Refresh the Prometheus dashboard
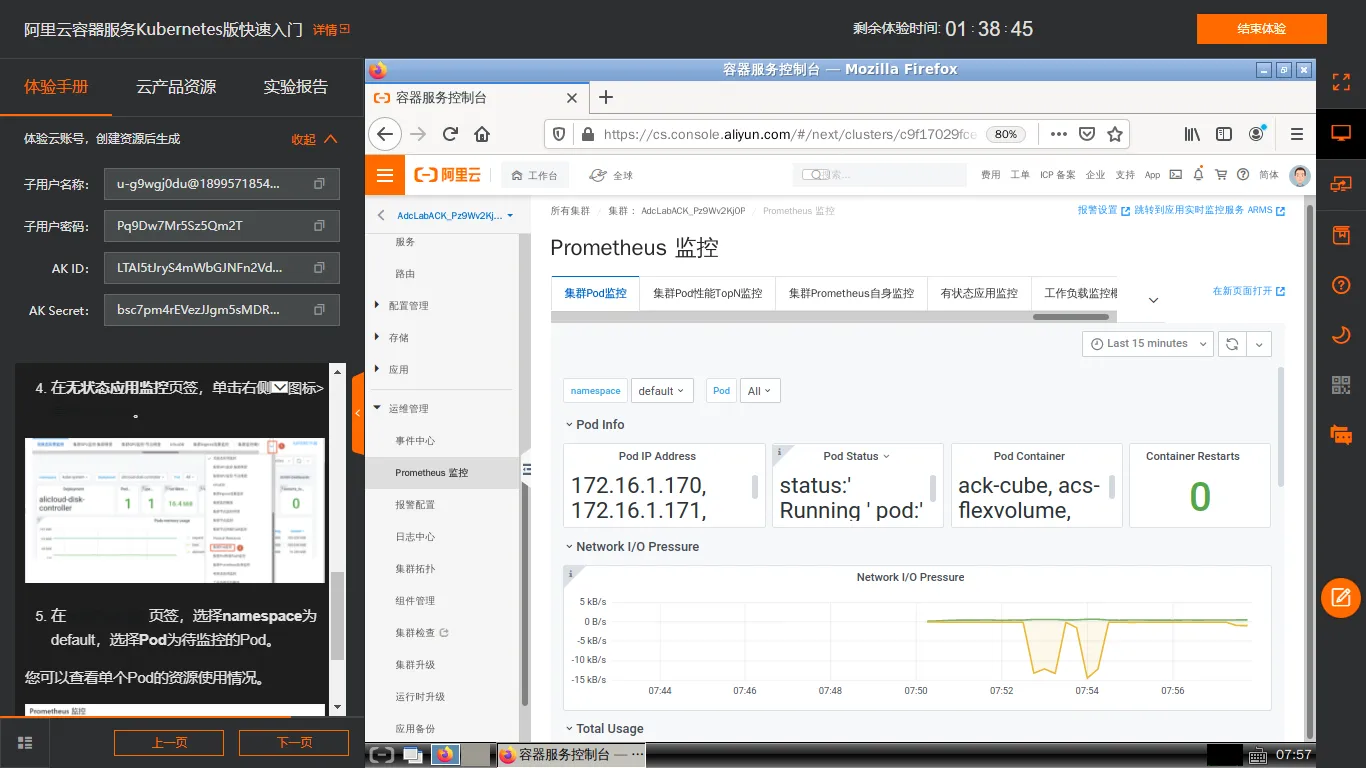This screenshot has height=768, width=1366. click(x=1232, y=343)
